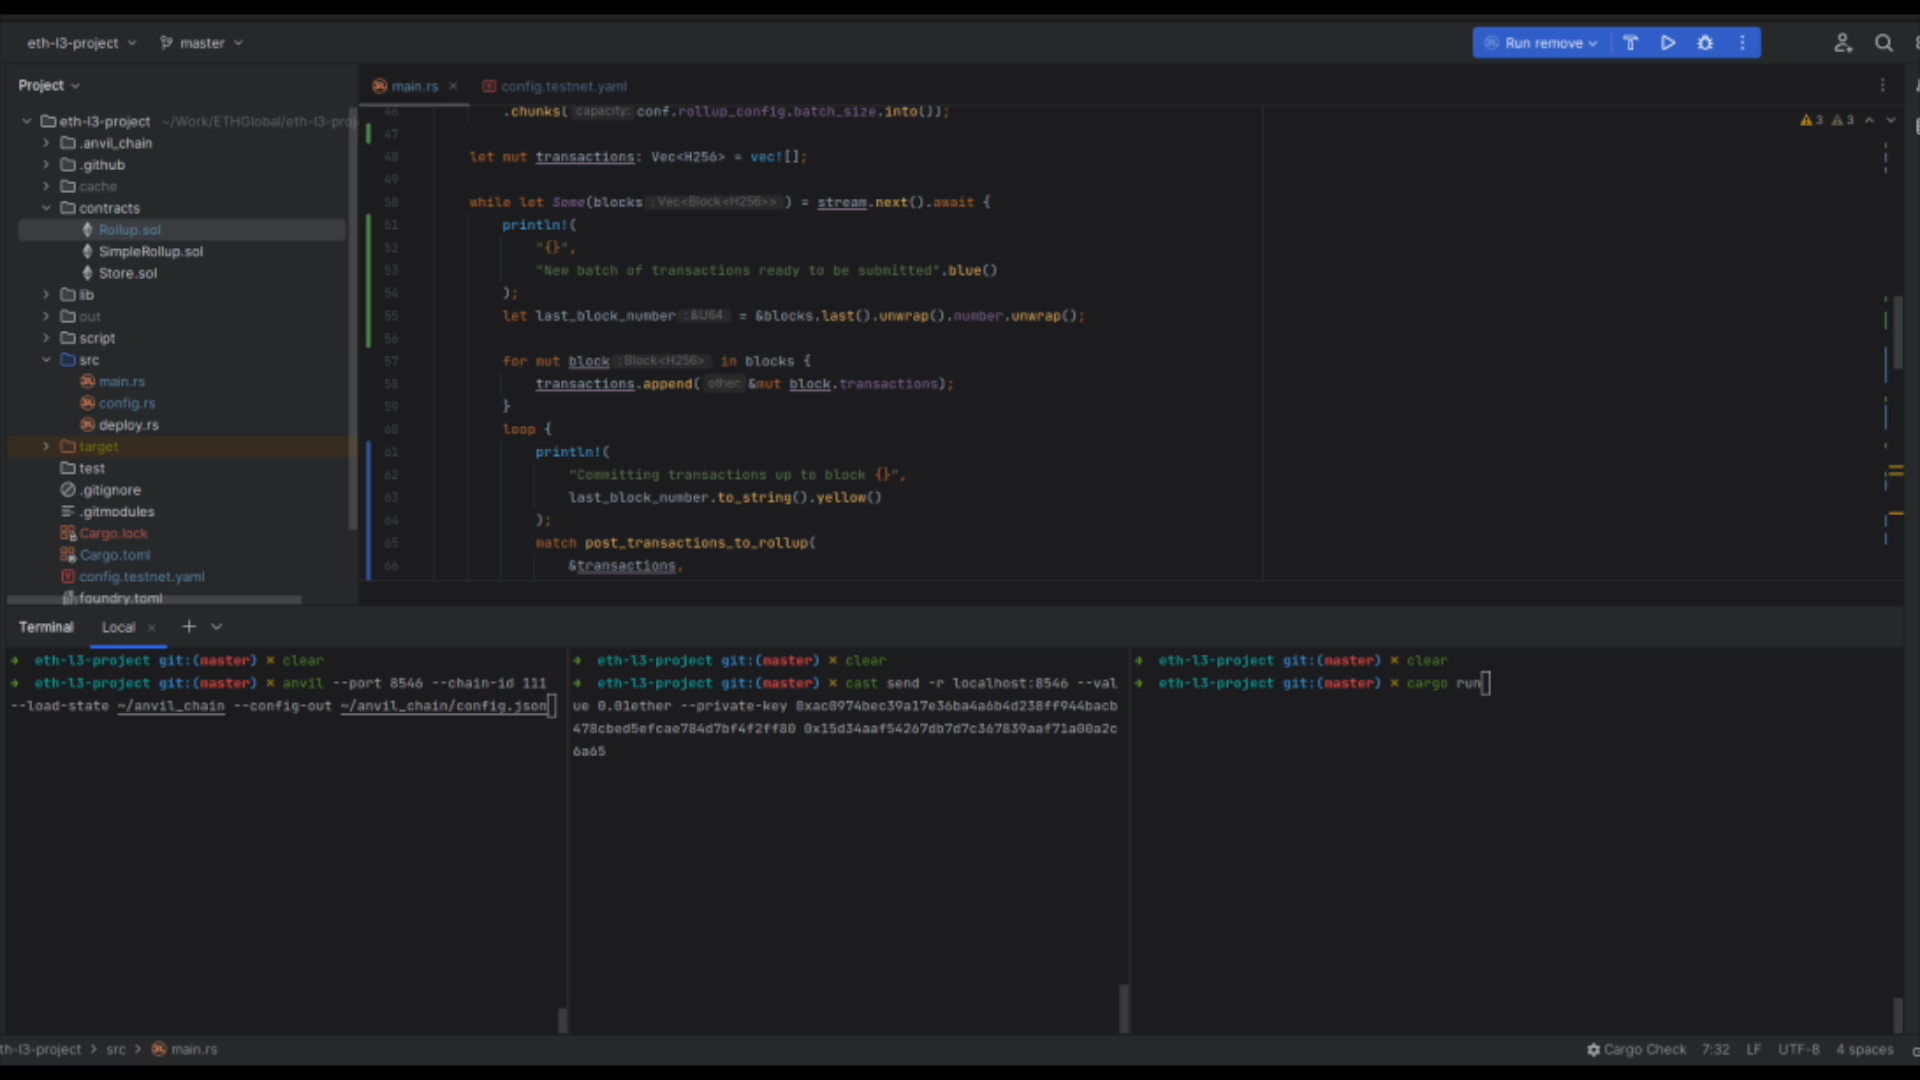Screen dimensions: 1920x1080
Task: Open the .gitmodules file
Action: pyautogui.click(x=117, y=512)
